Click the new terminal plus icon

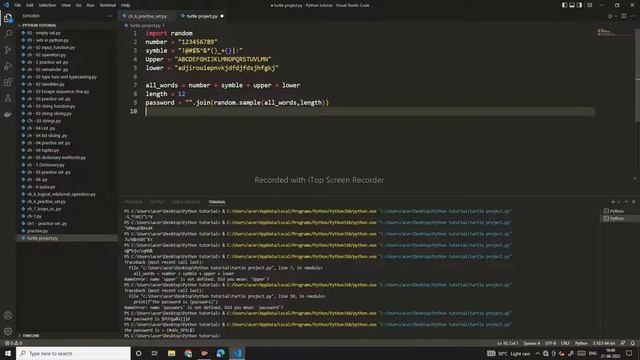(x=613, y=202)
